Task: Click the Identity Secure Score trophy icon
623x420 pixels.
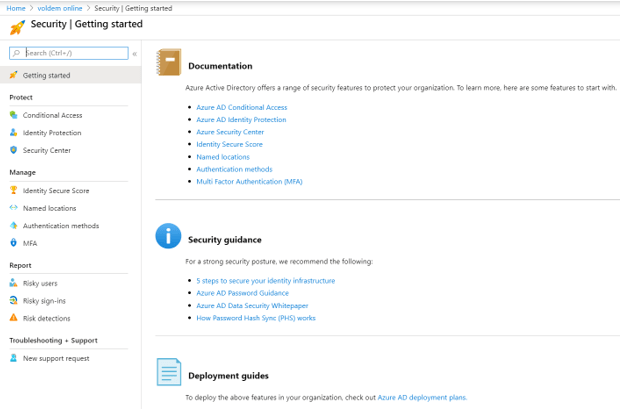Action: coord(13,190)
